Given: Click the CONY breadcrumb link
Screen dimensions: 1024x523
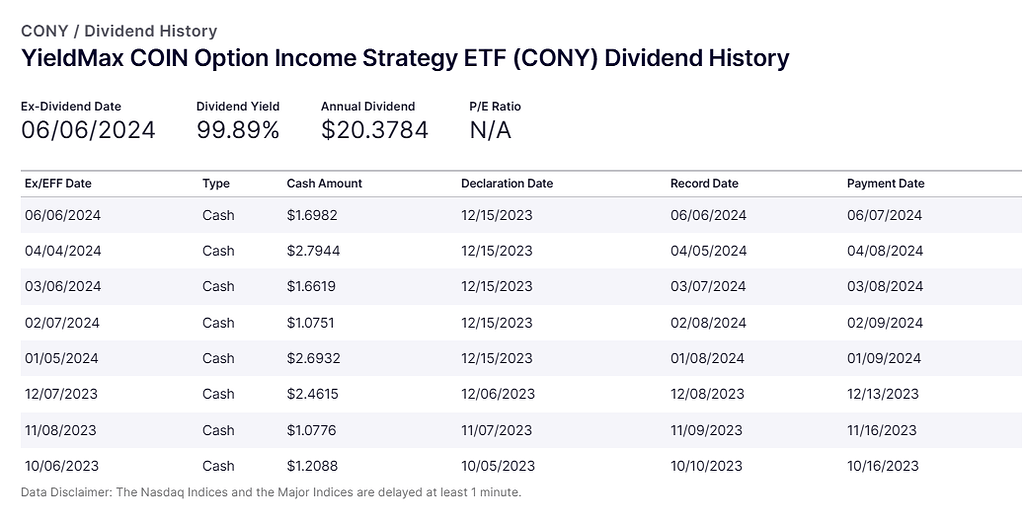Looking at the screenshot, I should (x=44, y=32).
